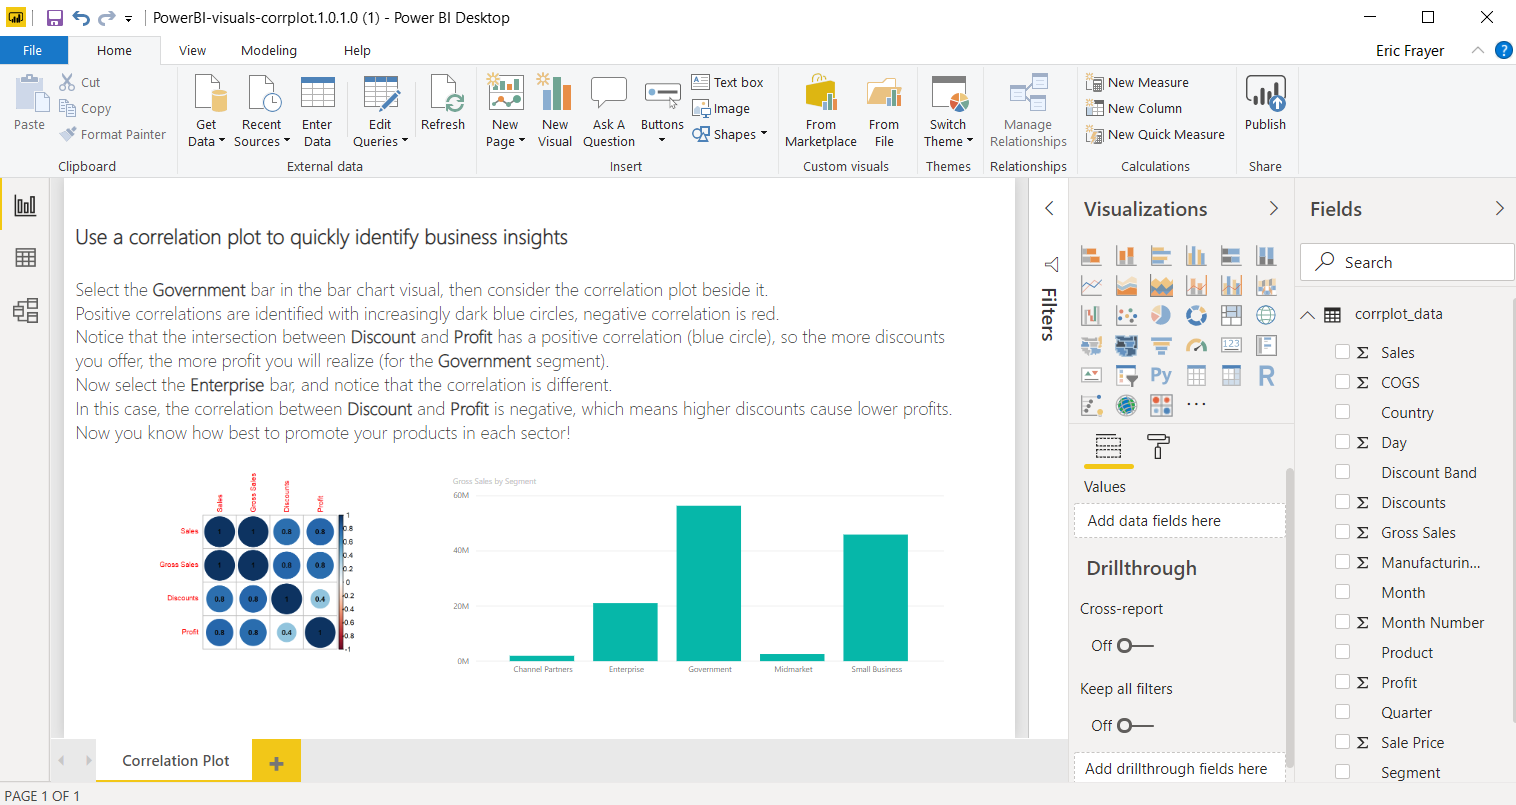This screenshot has height=805, width=1516.
Task: Open the Modeling ribbon tab
Action: (269, 50)
